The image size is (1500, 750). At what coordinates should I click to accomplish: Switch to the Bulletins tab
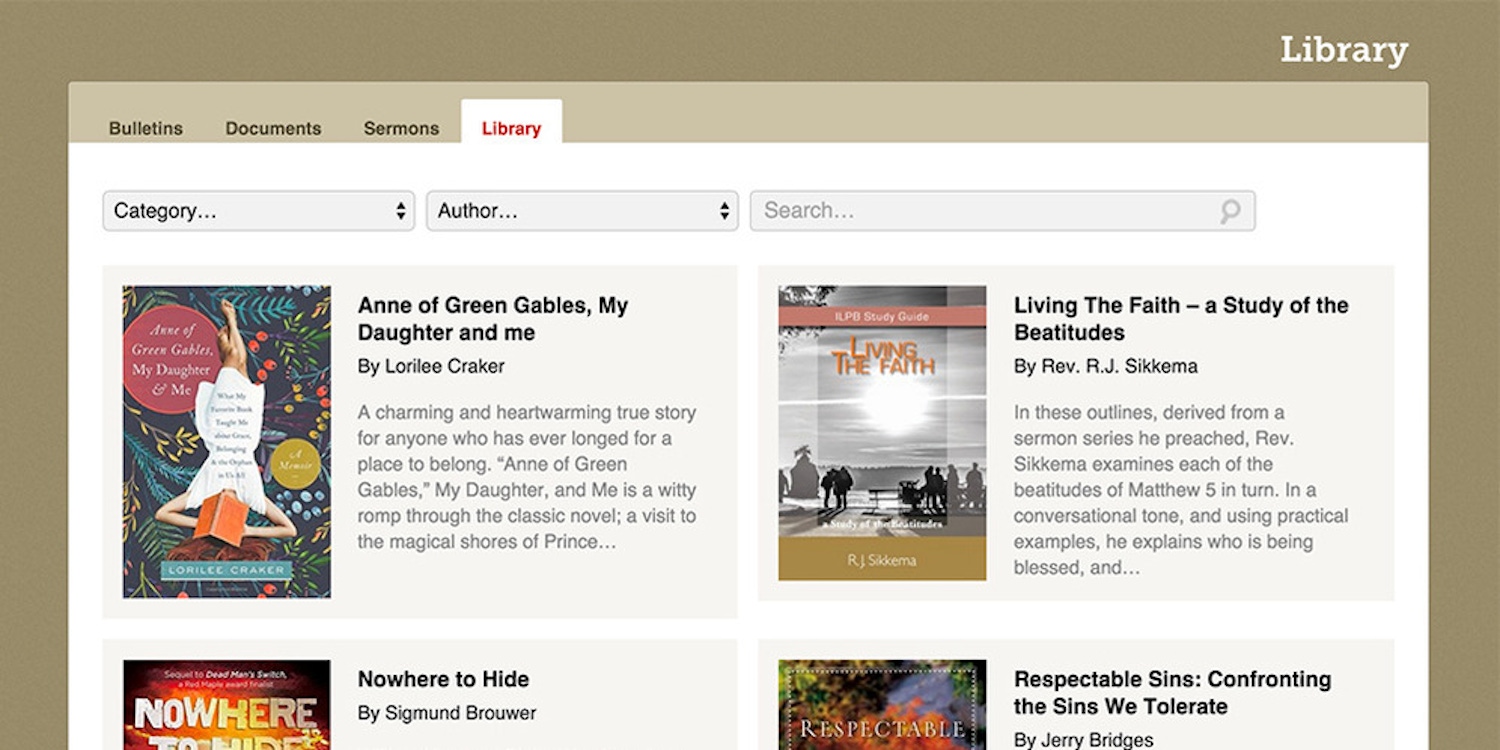146,128
